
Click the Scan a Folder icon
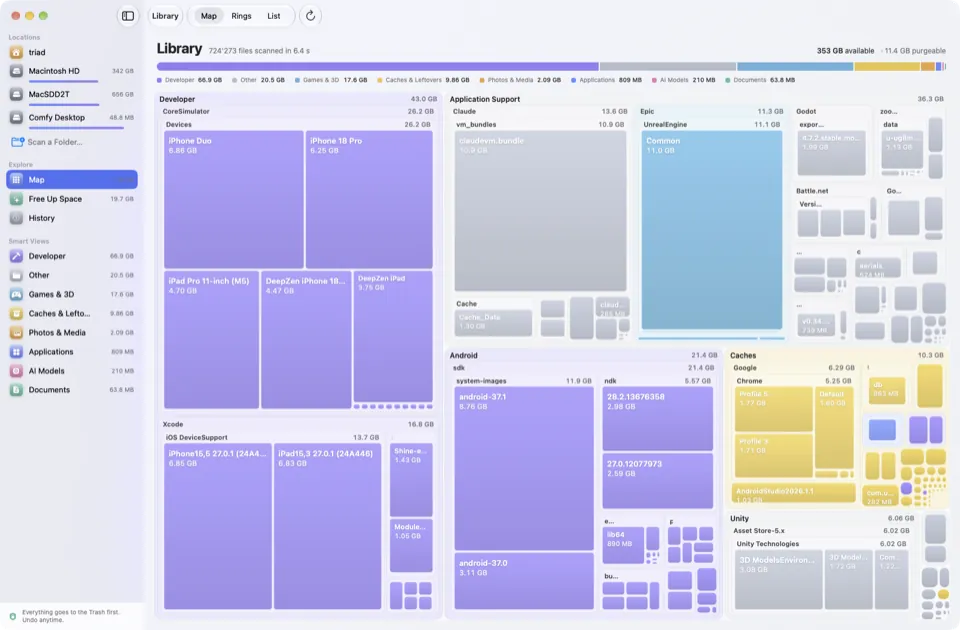click(17, 142)
